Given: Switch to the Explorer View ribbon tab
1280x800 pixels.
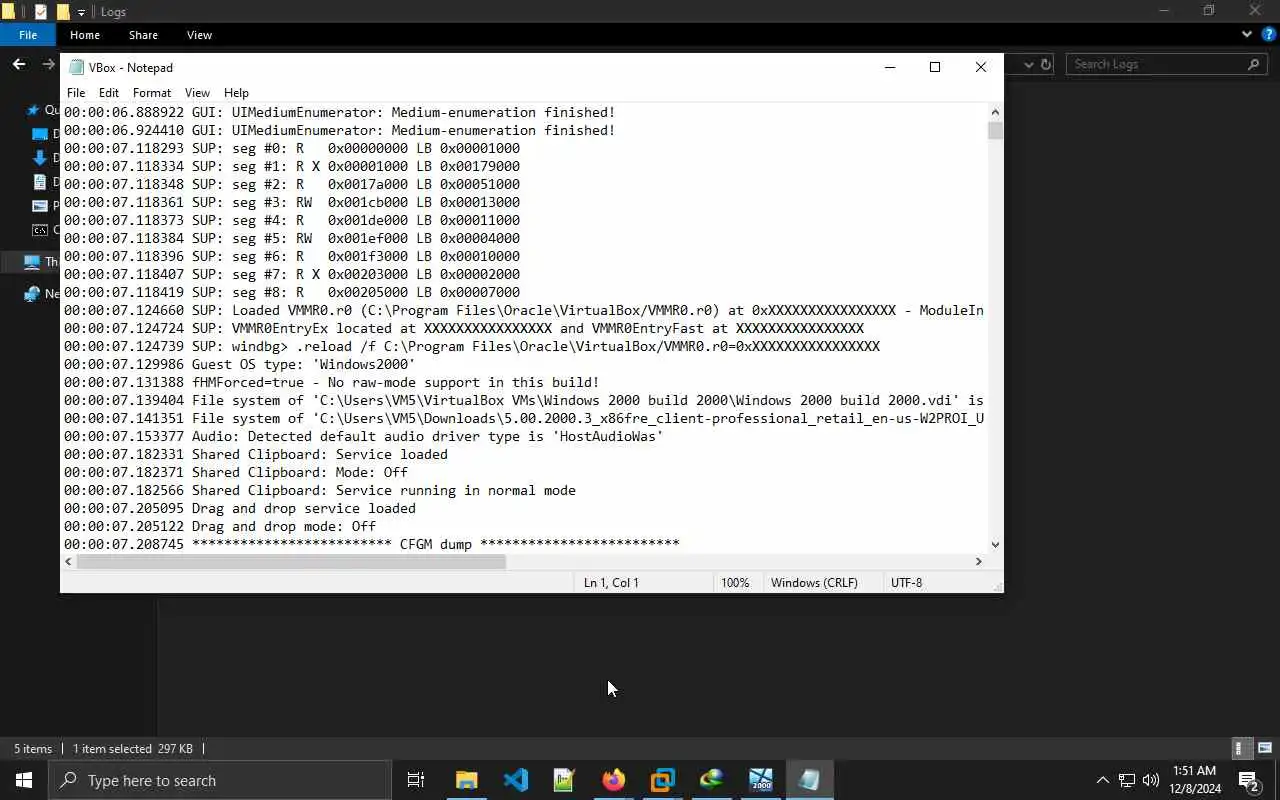Looking at the screenshot, I should [x=199, y=35].
